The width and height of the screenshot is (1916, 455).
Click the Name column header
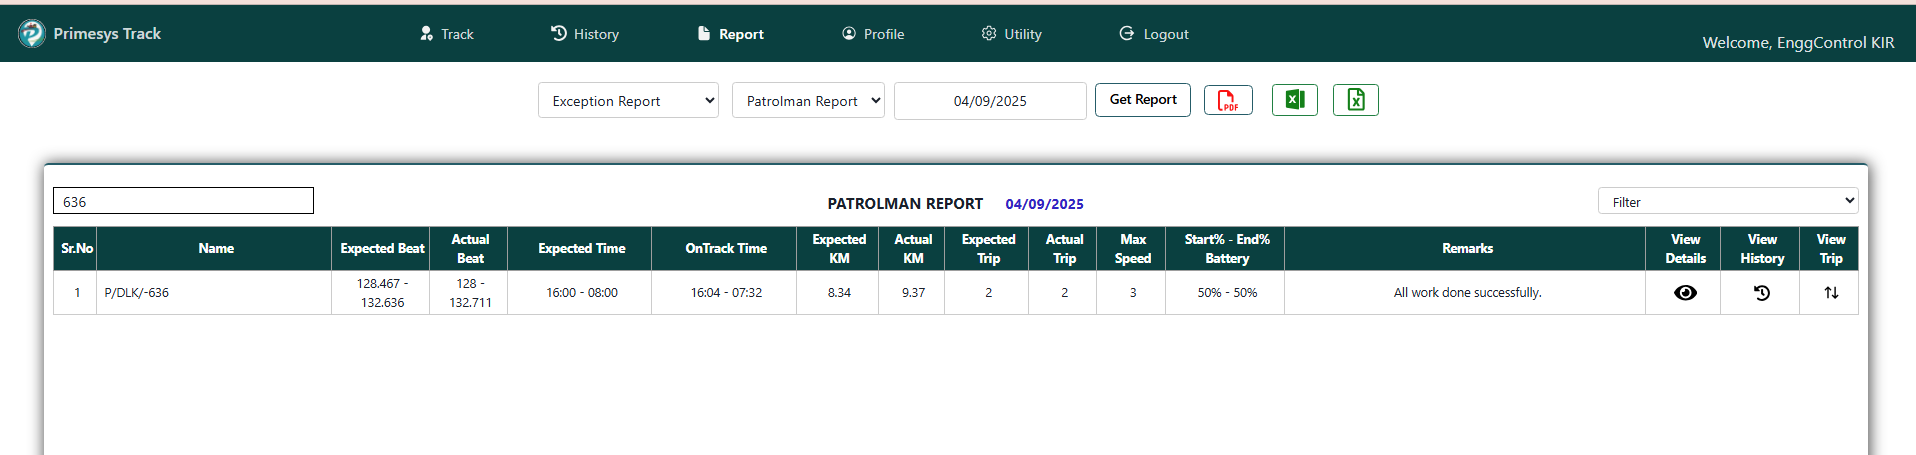click(215, 249)
